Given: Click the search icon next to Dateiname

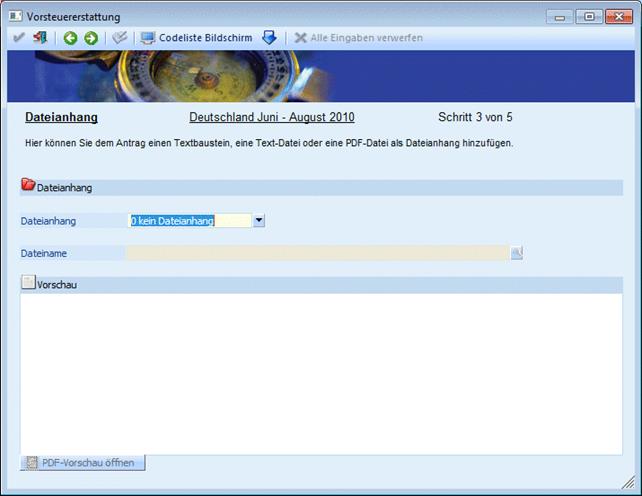Looking at the screenshot, I should pos(517,253).
